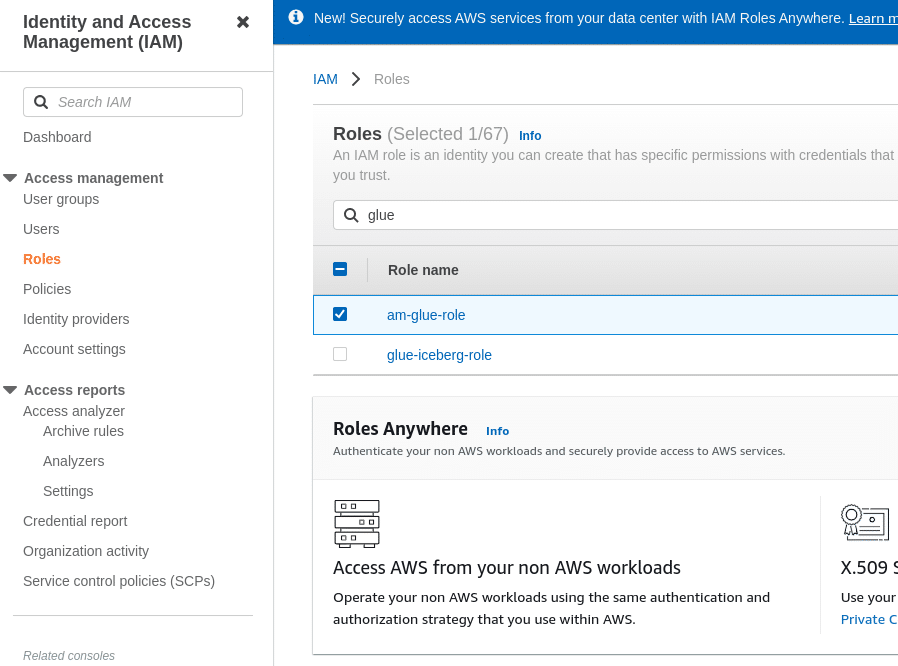Open Access analyzer Settings

point(68,491)
